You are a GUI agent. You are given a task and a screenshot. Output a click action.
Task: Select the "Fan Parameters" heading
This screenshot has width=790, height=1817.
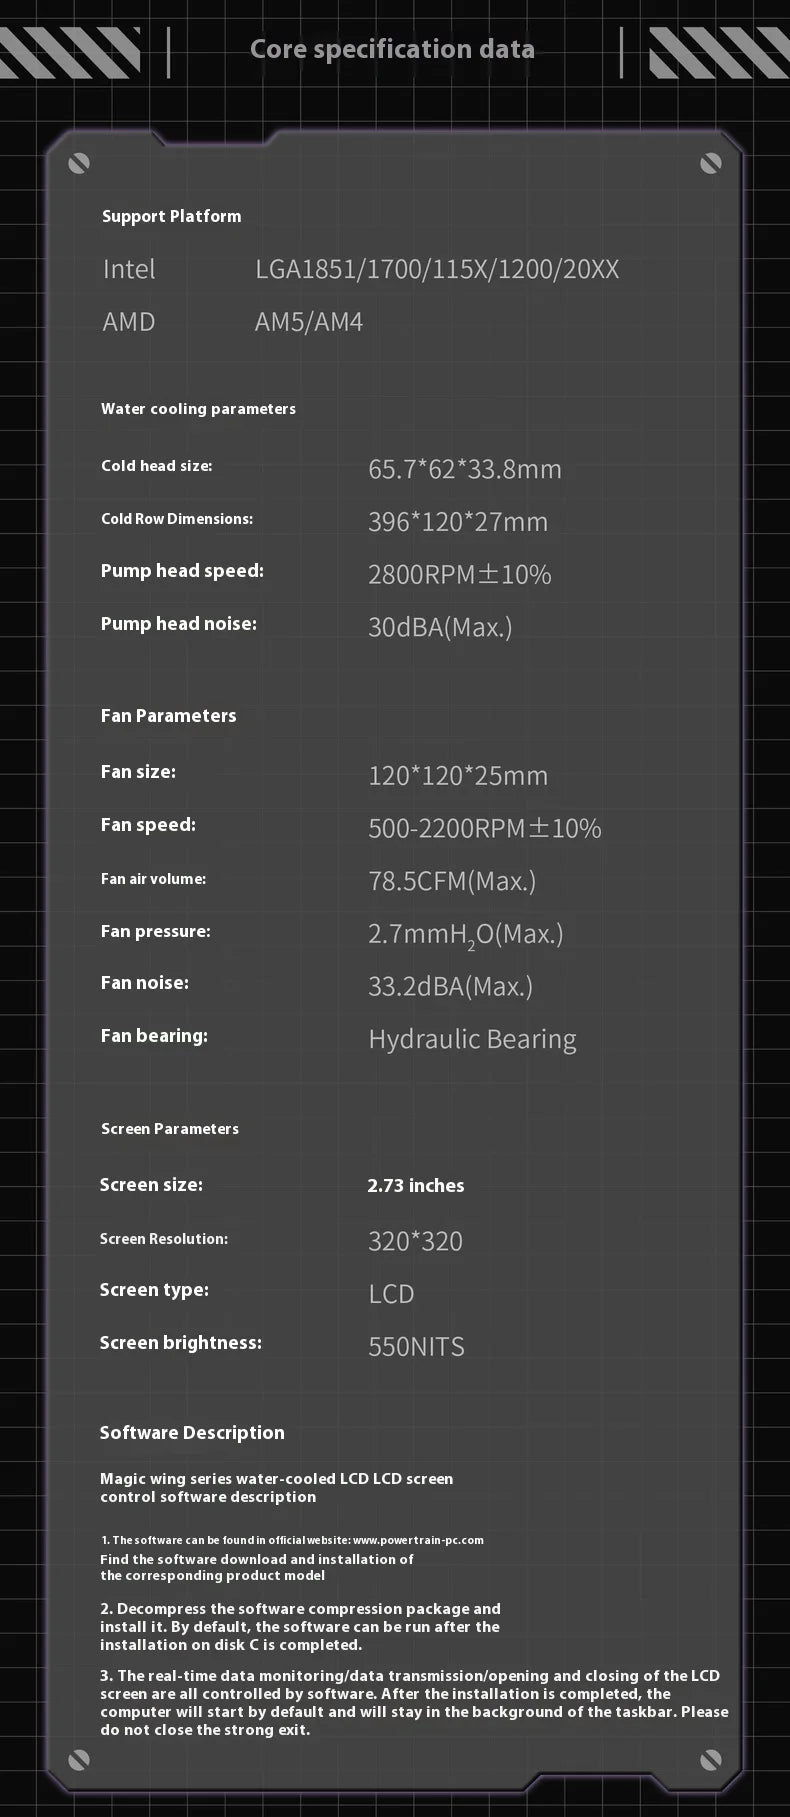168,716
